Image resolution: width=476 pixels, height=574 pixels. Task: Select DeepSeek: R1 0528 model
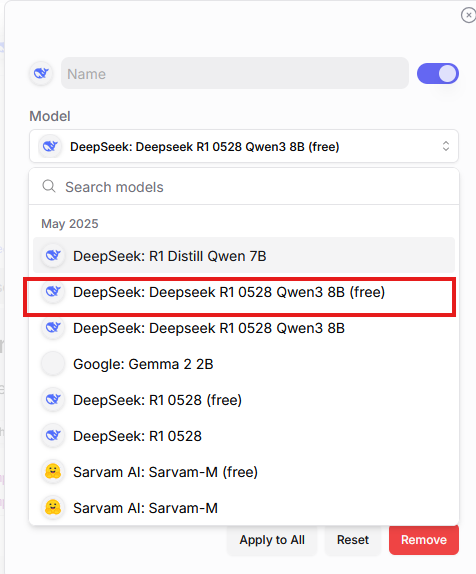point(244,436)
